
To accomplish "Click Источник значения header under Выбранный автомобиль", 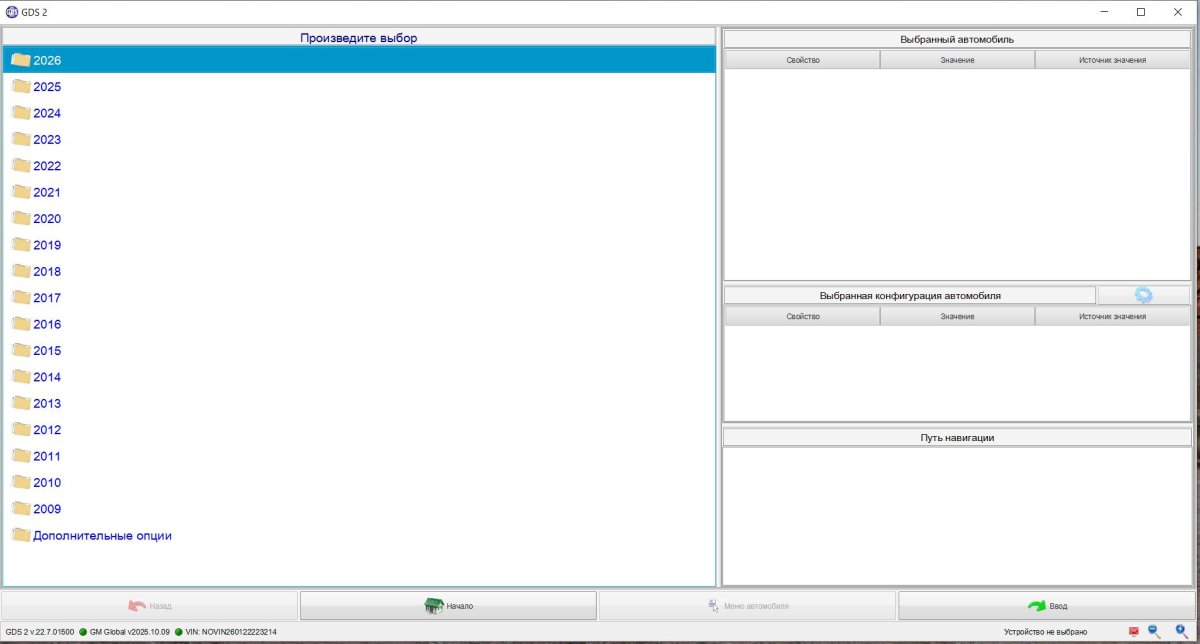I will click(1112, 60).
